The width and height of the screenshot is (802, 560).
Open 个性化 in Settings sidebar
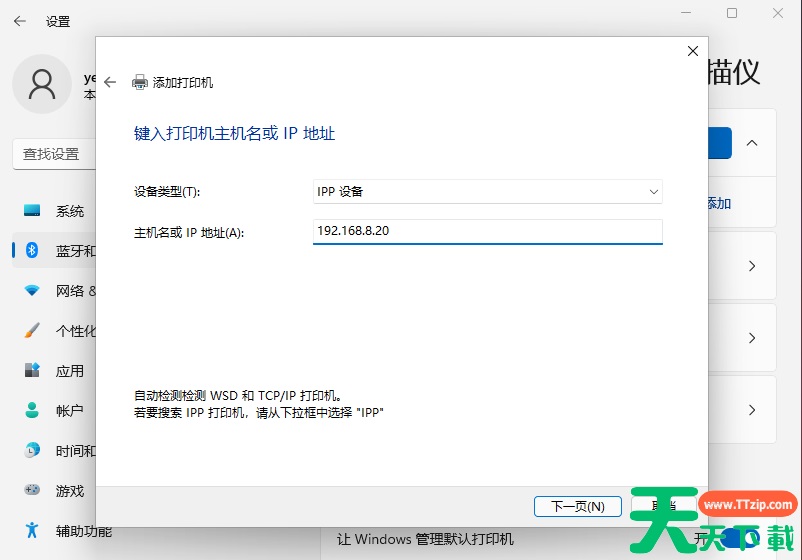[x=54, y=331]
